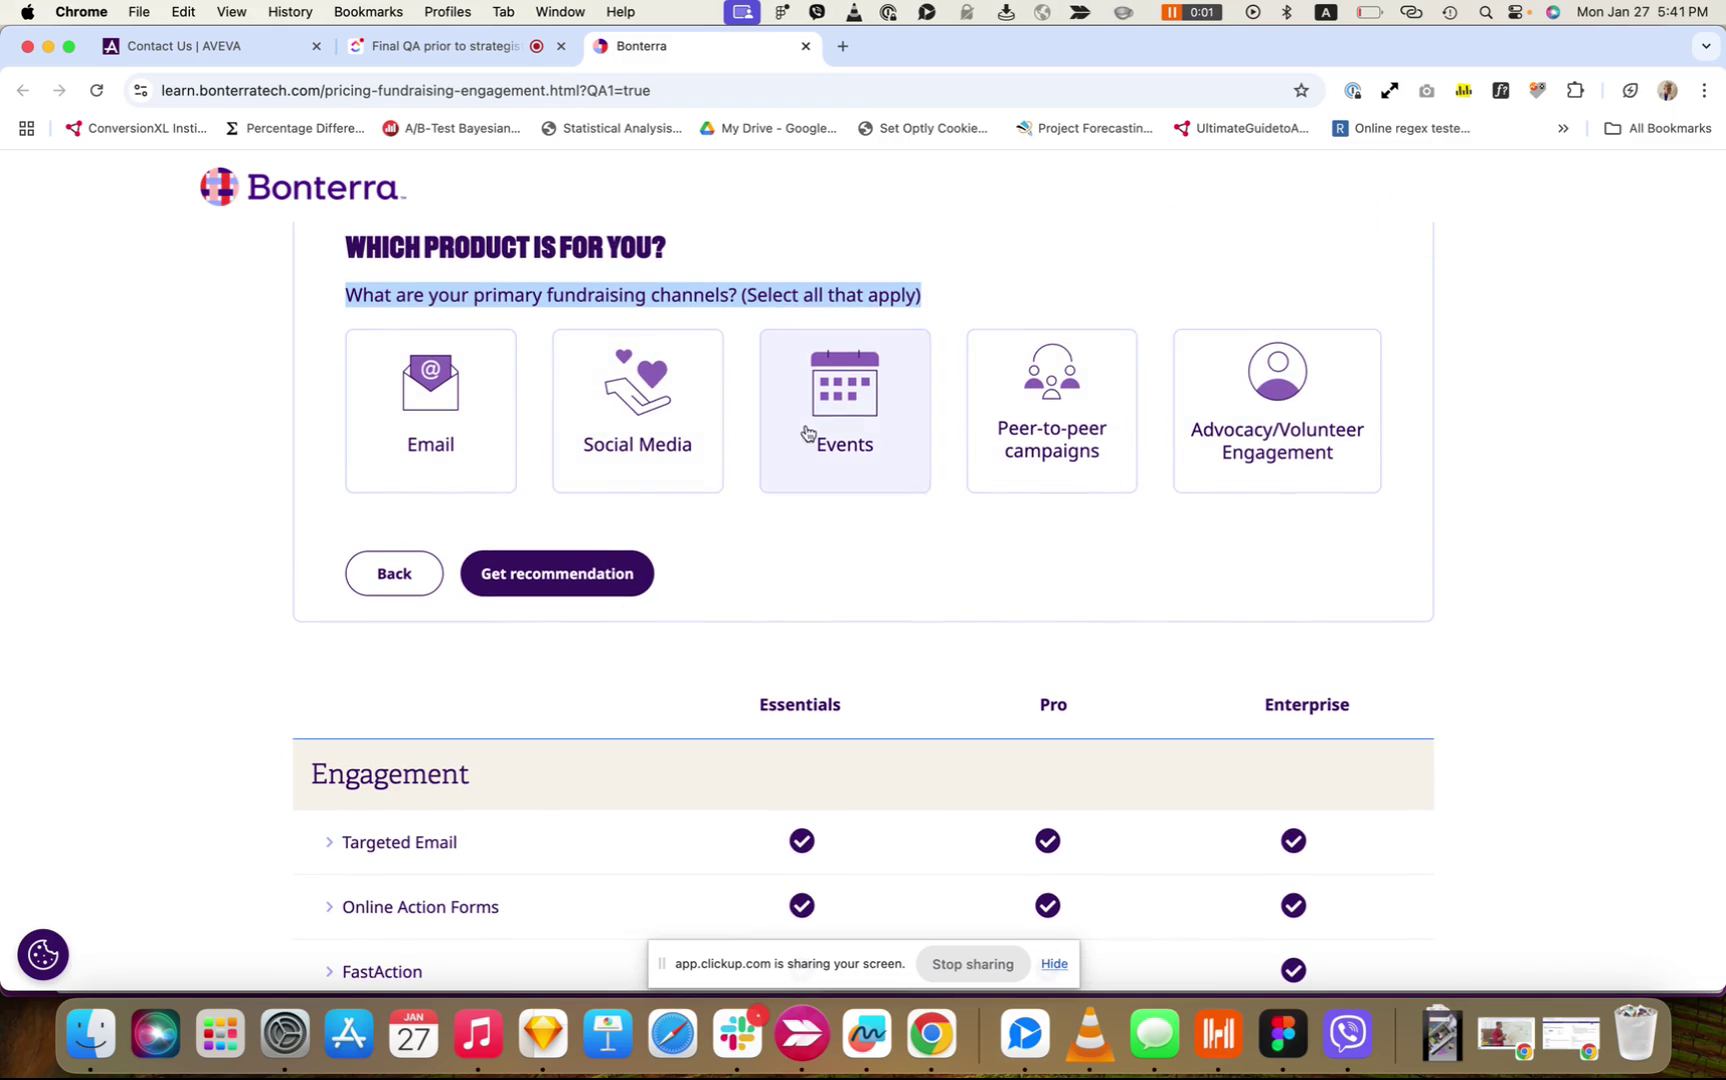
Task: Open the Chrome profile avatar
Action: [x=1667, y=90]
